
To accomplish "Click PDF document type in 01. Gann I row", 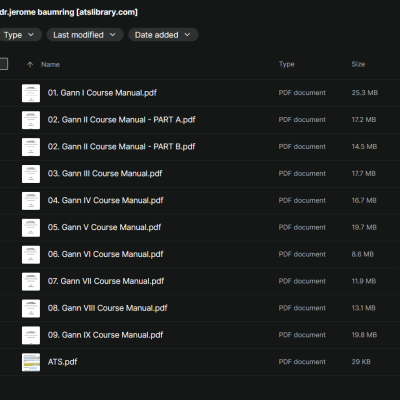I will (x=302, y=93).
